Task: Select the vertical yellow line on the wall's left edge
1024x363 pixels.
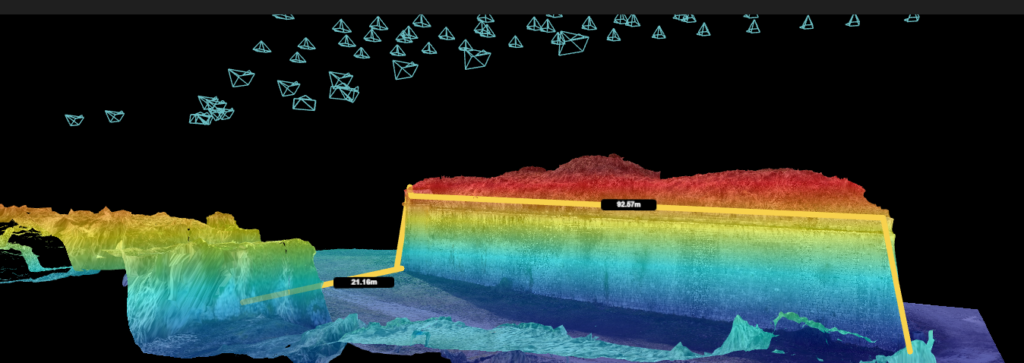Action: tap(404, 229)
